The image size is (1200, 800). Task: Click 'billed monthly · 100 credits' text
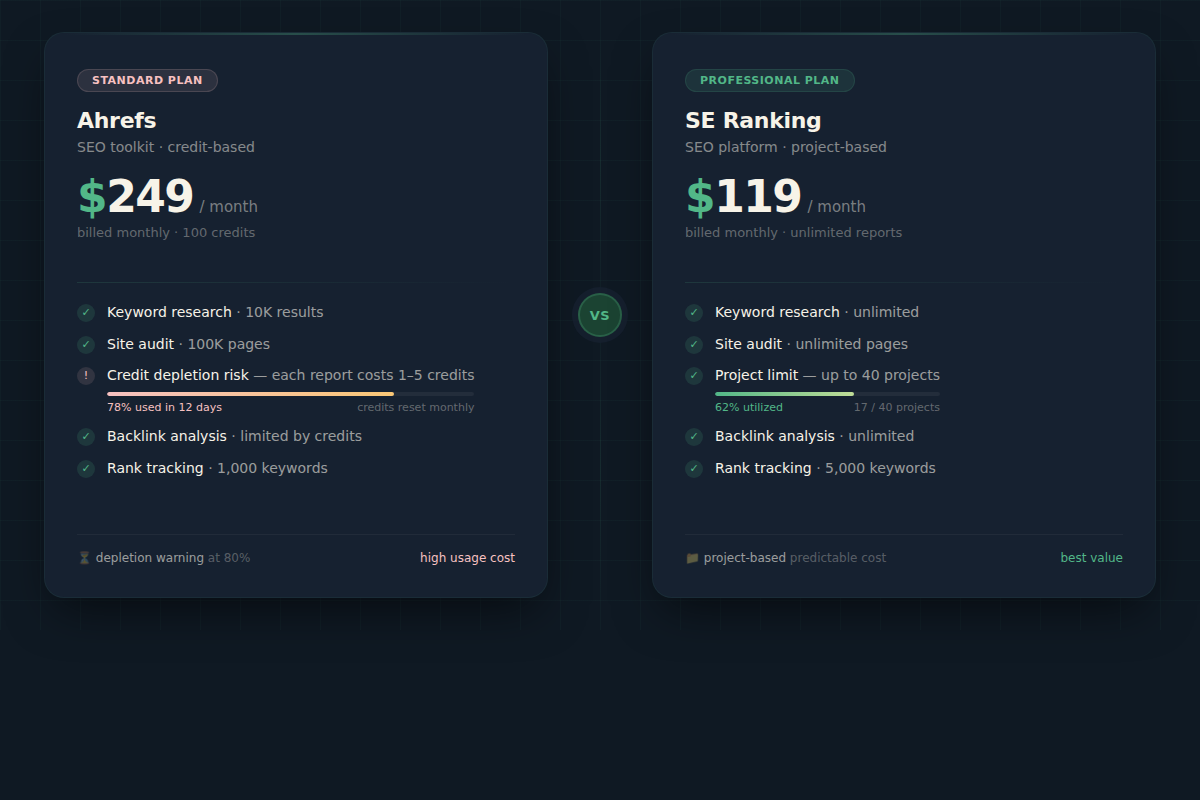(166, 233)
